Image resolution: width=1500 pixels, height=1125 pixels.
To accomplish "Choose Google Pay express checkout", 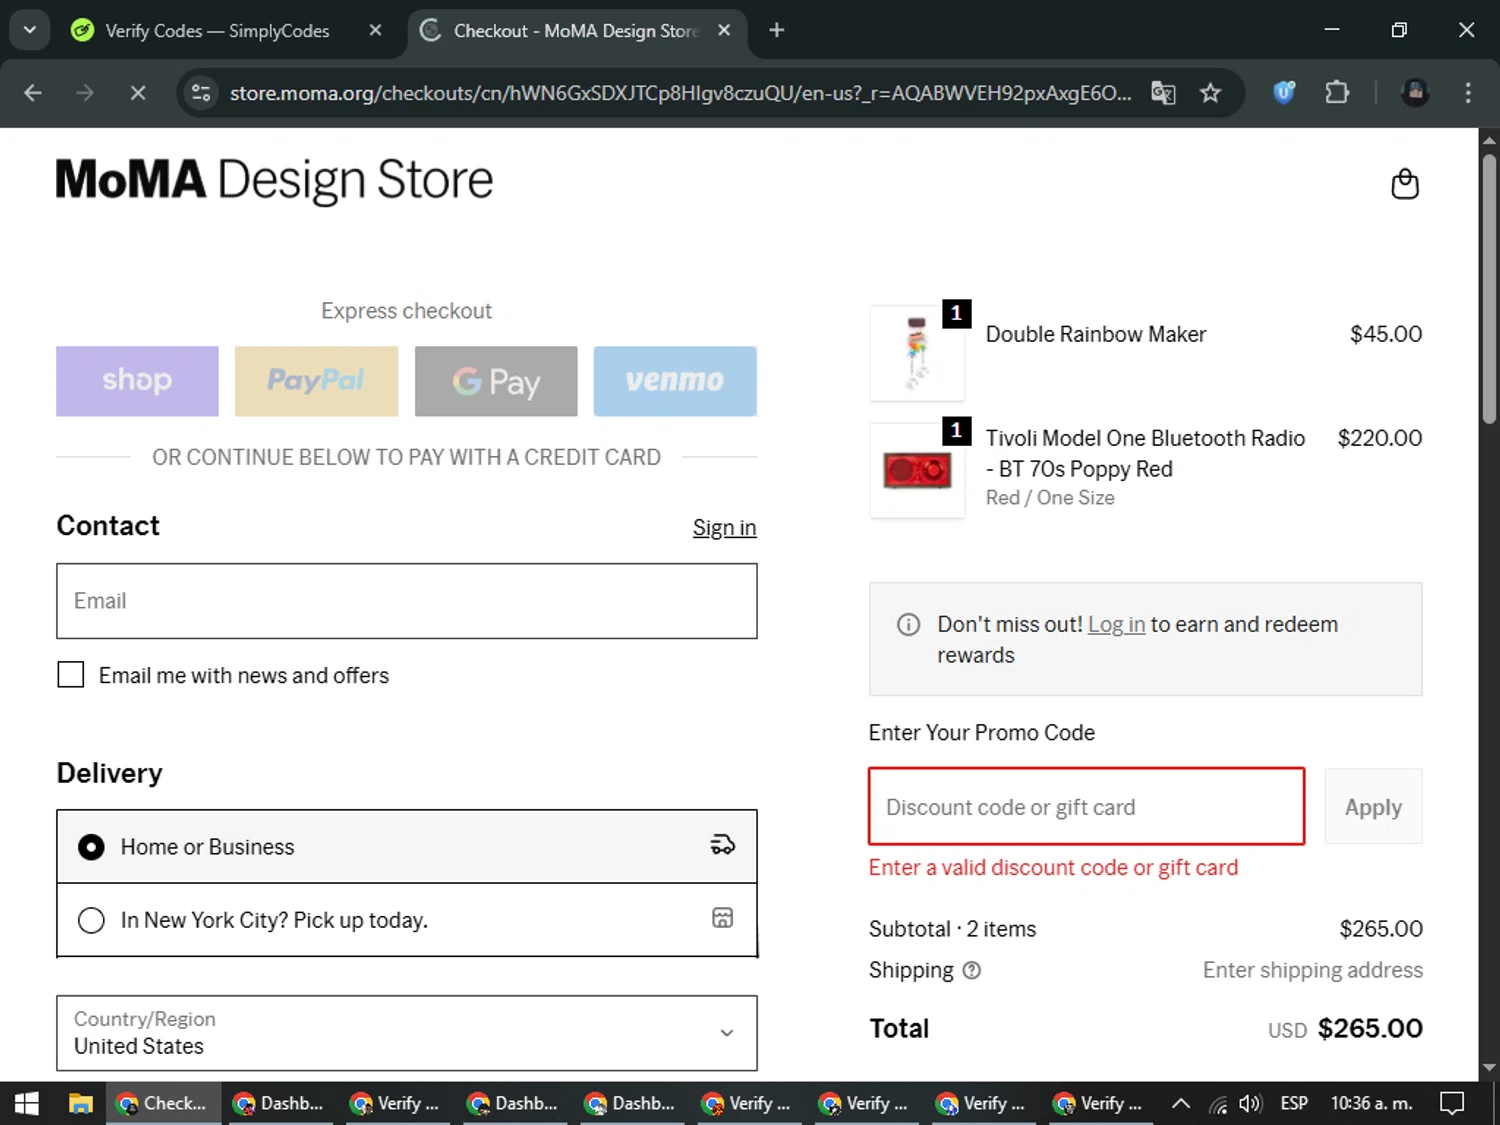I will pyautogui.click(x=496, y=381).
